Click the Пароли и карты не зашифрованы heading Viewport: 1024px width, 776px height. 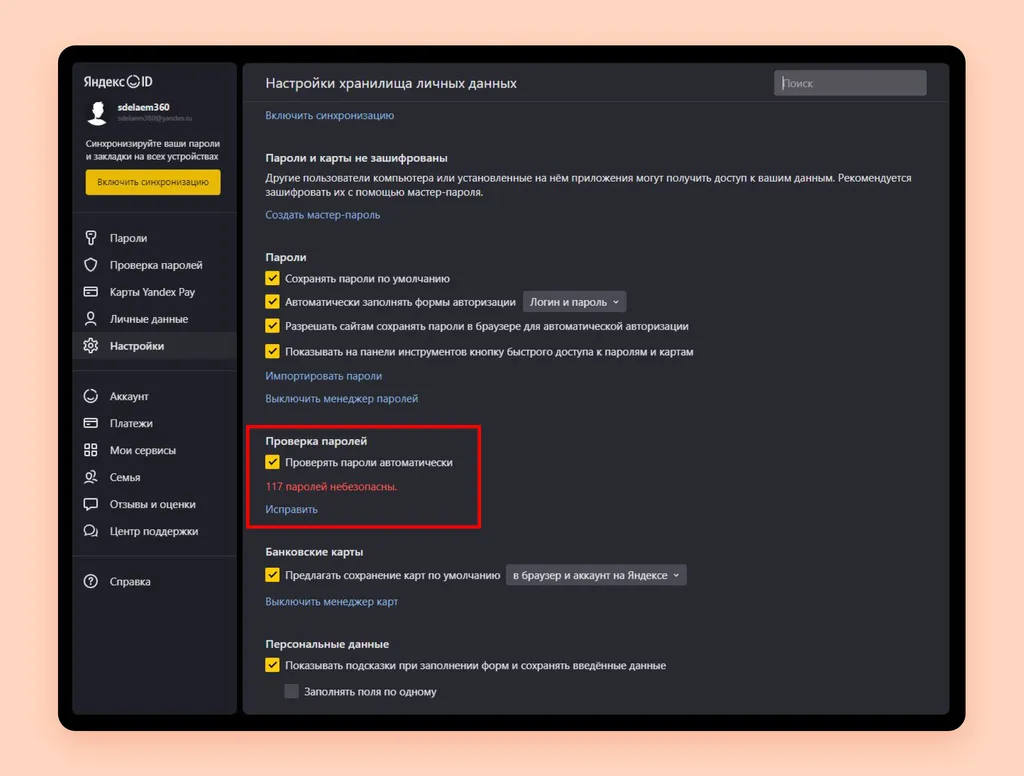[x=356, y=157]
